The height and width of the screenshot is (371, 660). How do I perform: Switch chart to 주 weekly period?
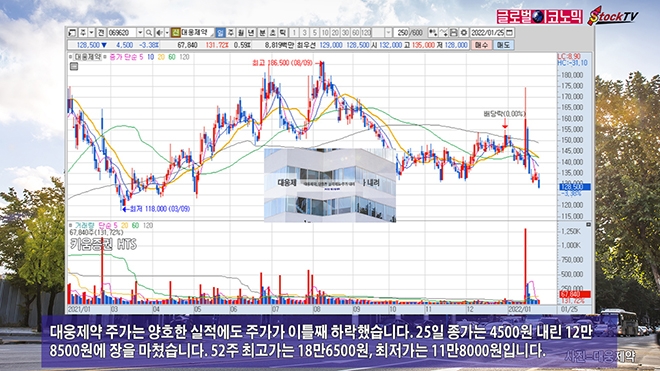tap(231, 32)
